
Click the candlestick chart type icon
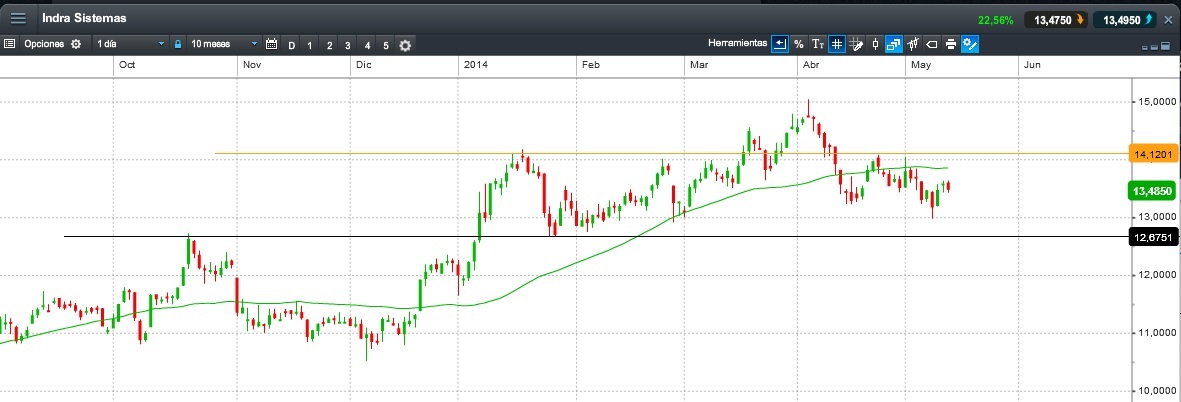coord(874,45)
